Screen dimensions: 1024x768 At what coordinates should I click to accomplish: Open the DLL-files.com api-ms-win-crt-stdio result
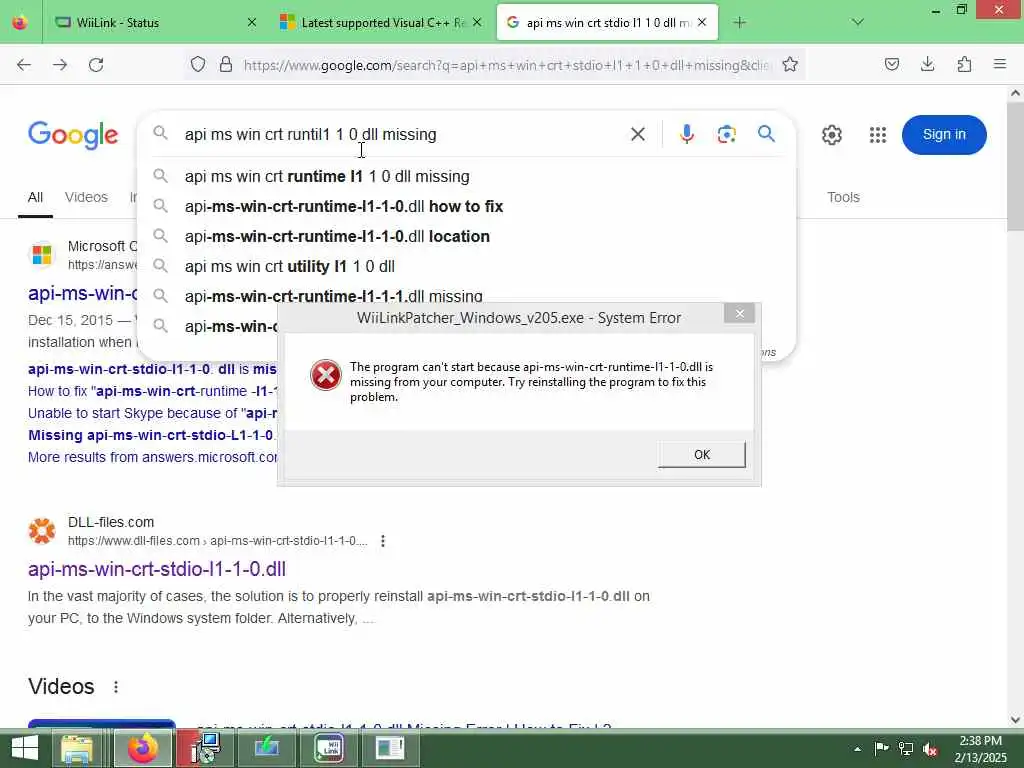click(157, 569)
